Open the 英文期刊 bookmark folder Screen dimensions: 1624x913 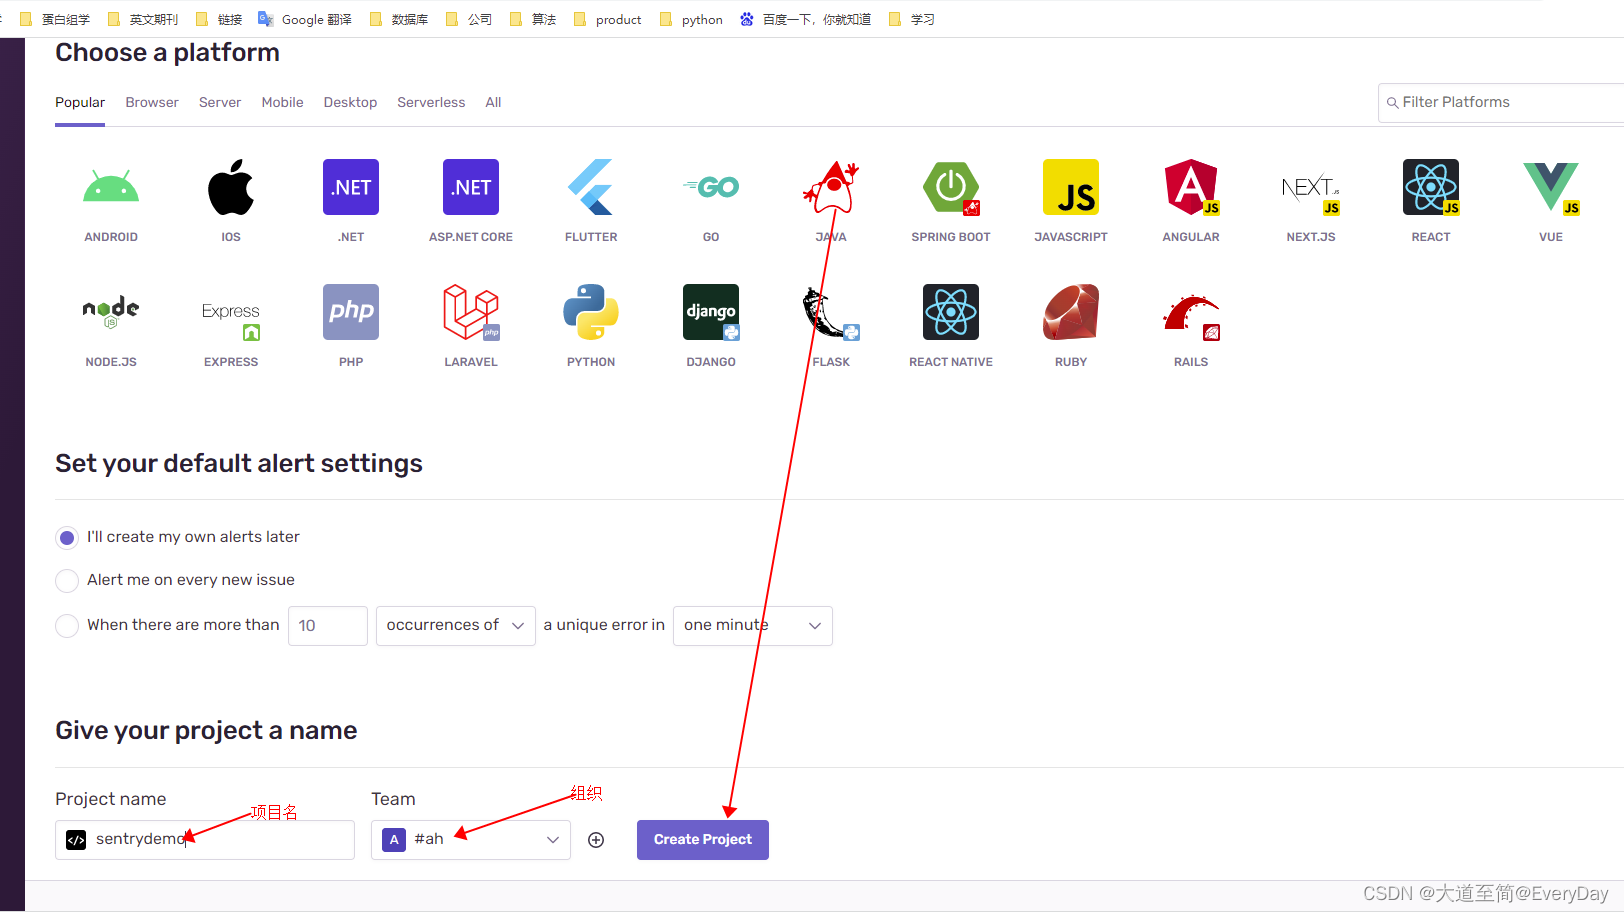pyautogui.click(x=143, y=19)
